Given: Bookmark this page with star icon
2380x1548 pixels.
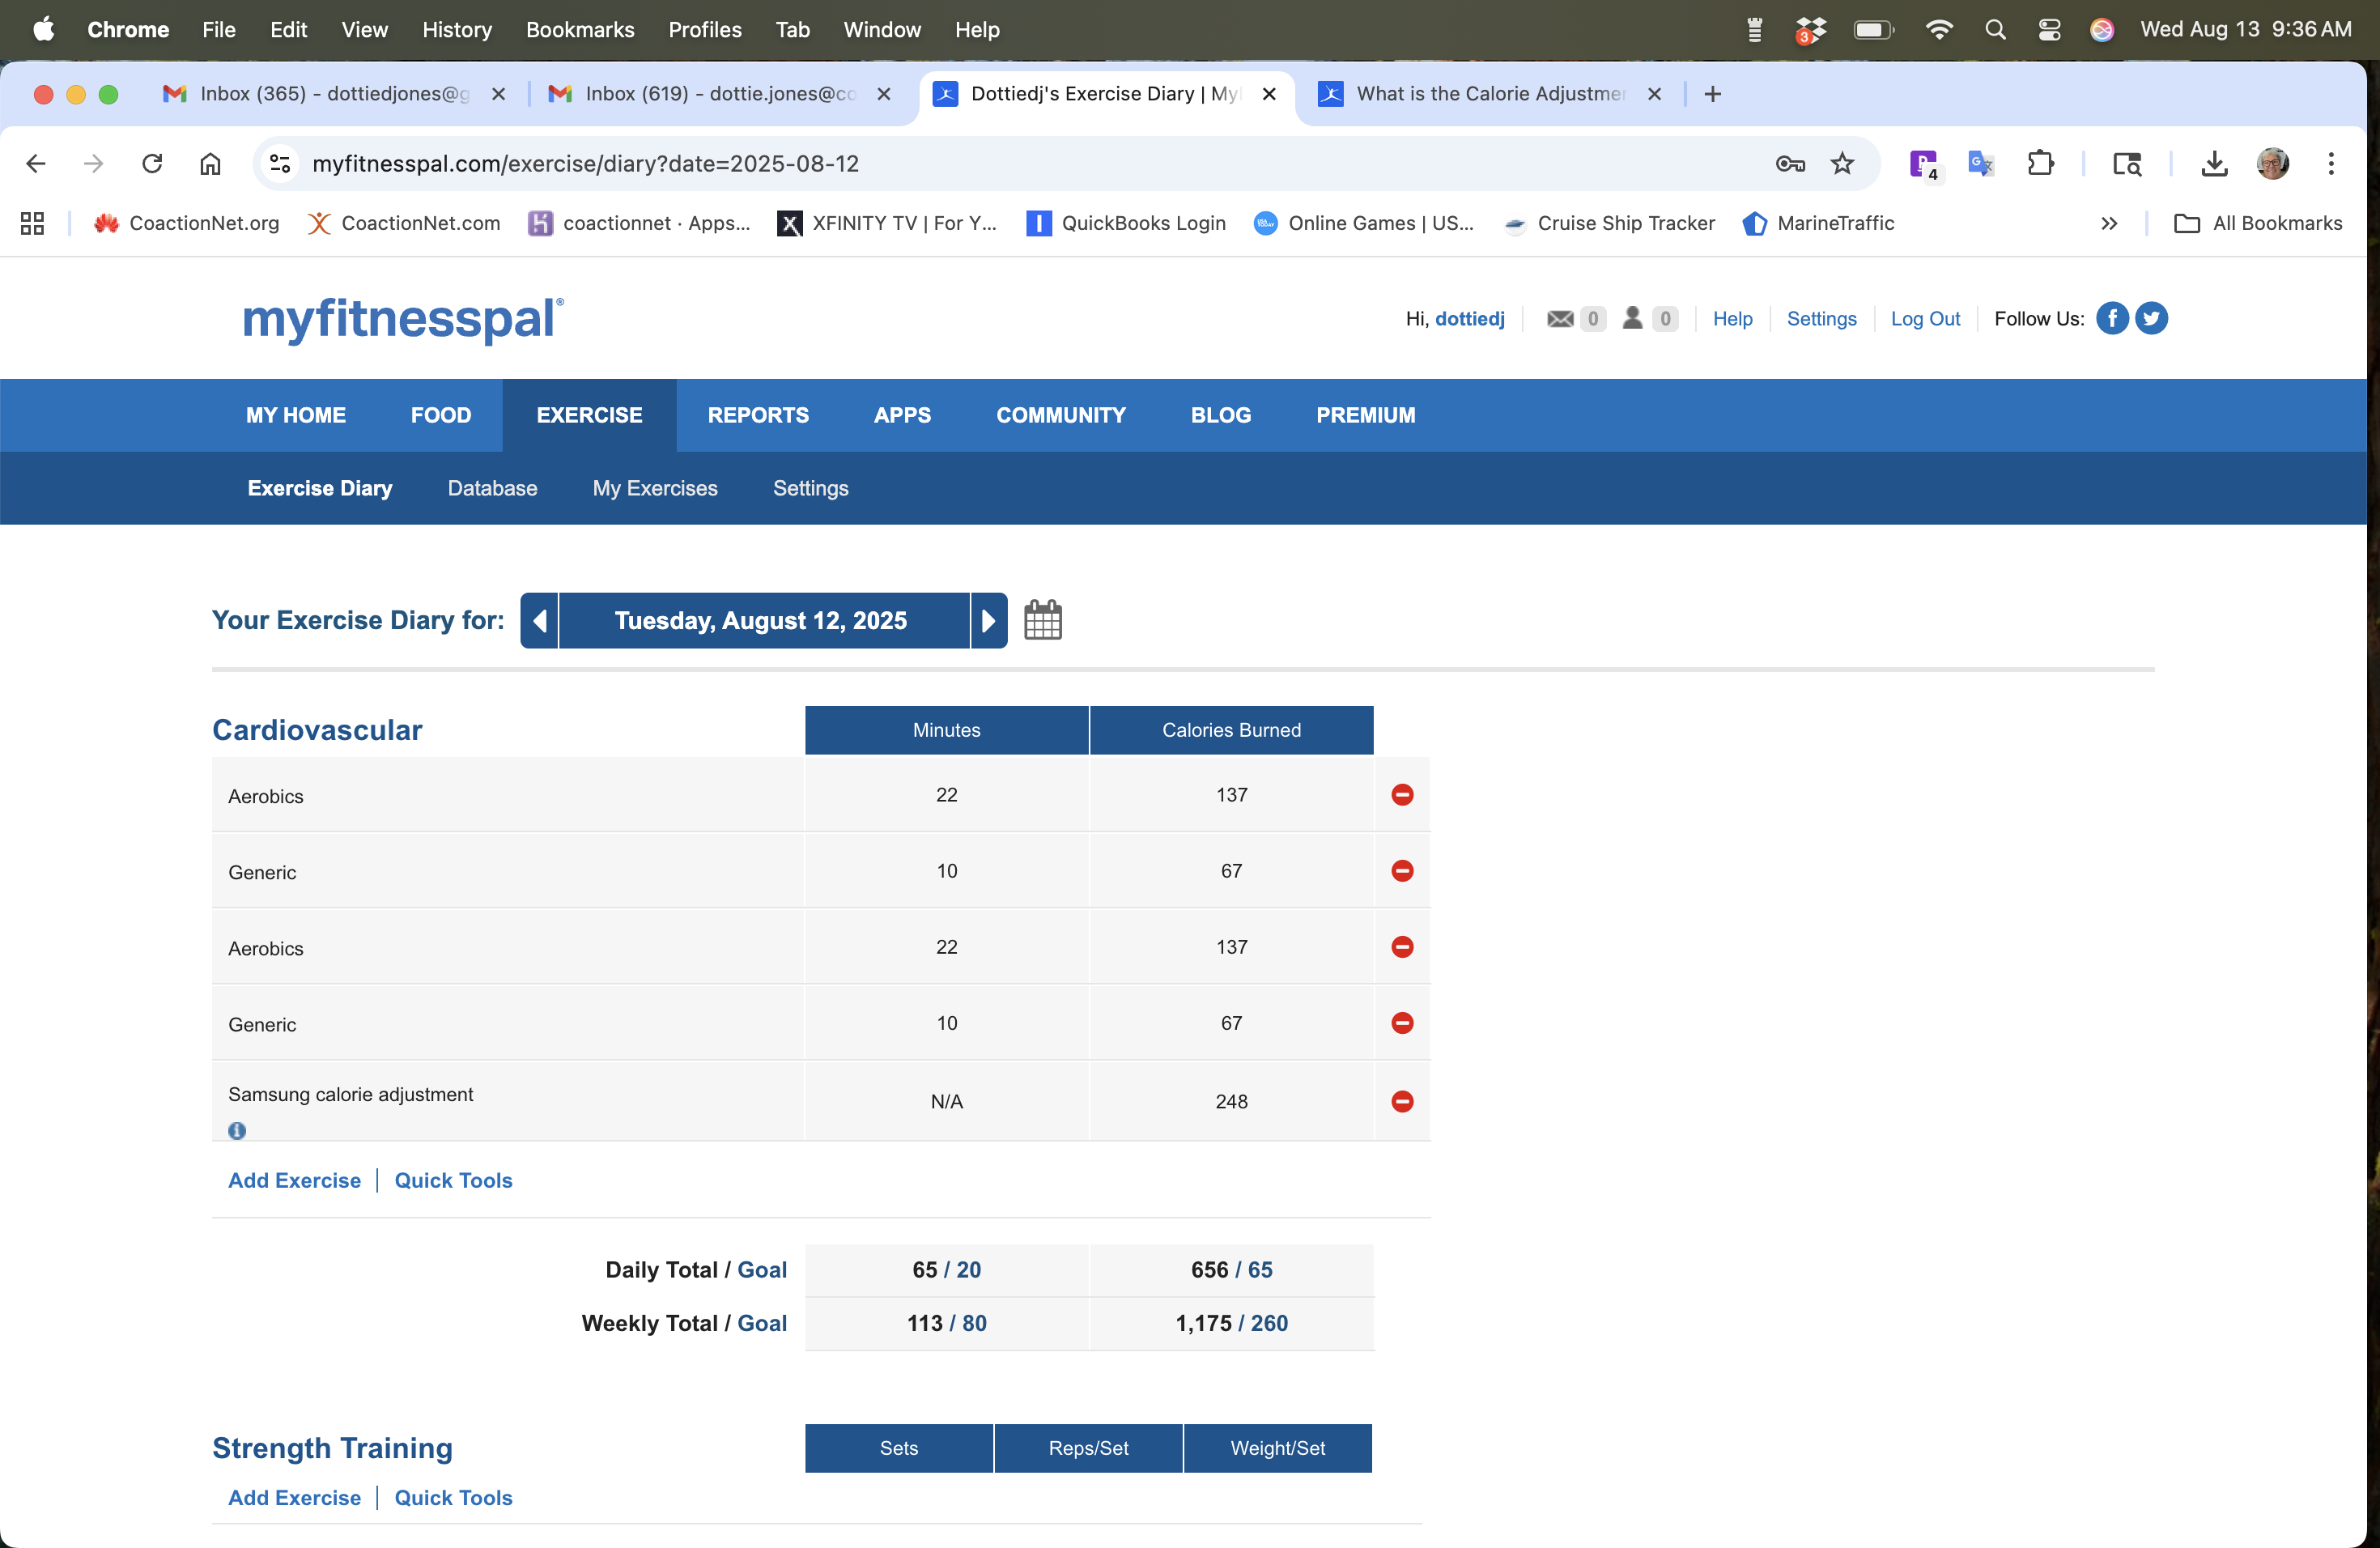Looking at the screenshot, I should [1842, 163].
